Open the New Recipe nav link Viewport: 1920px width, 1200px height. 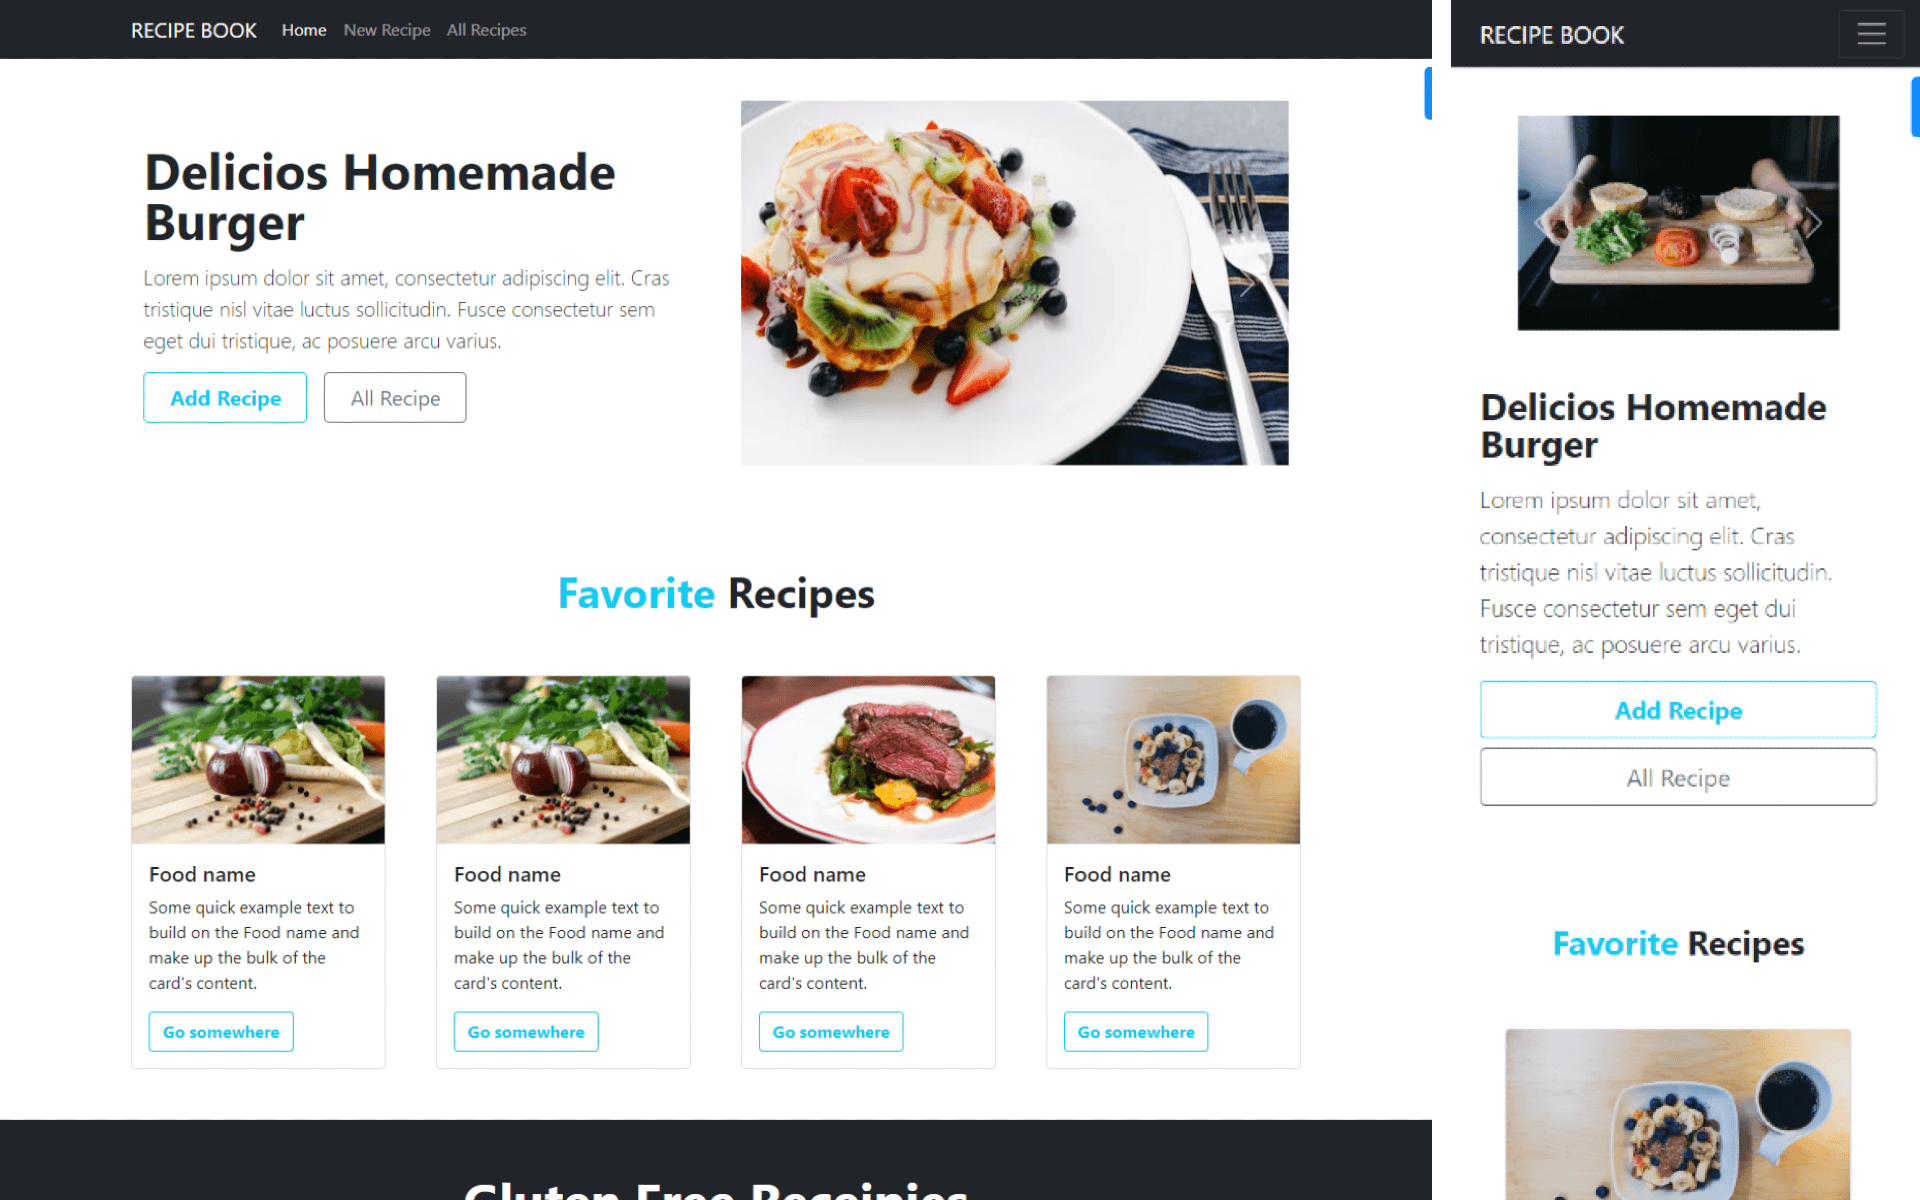pos(387,30)
